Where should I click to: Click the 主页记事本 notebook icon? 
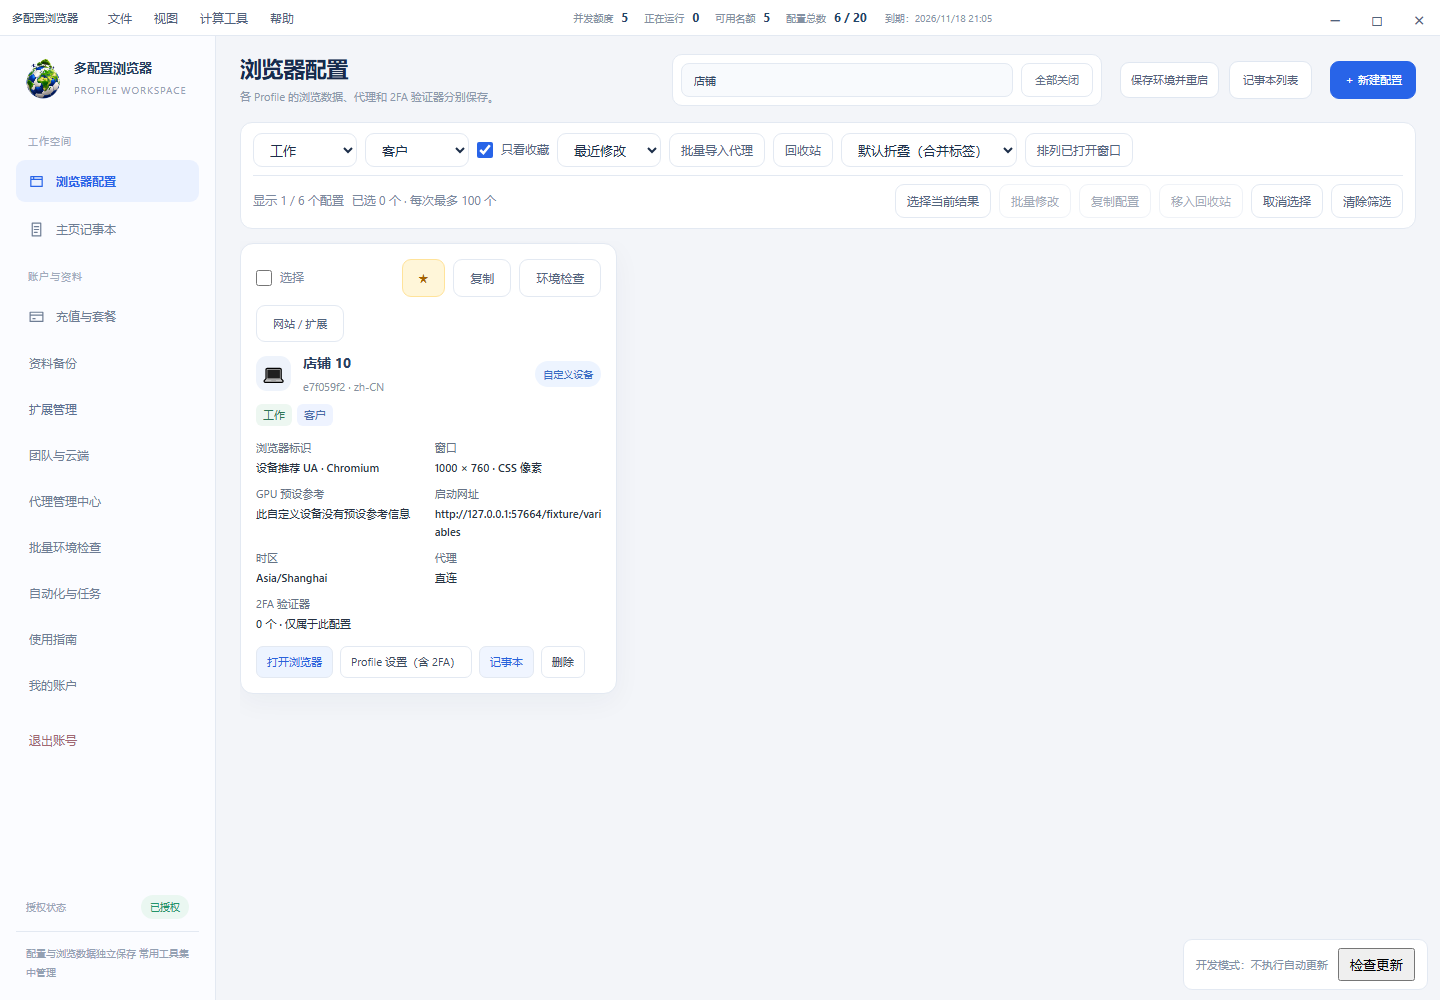37,230
